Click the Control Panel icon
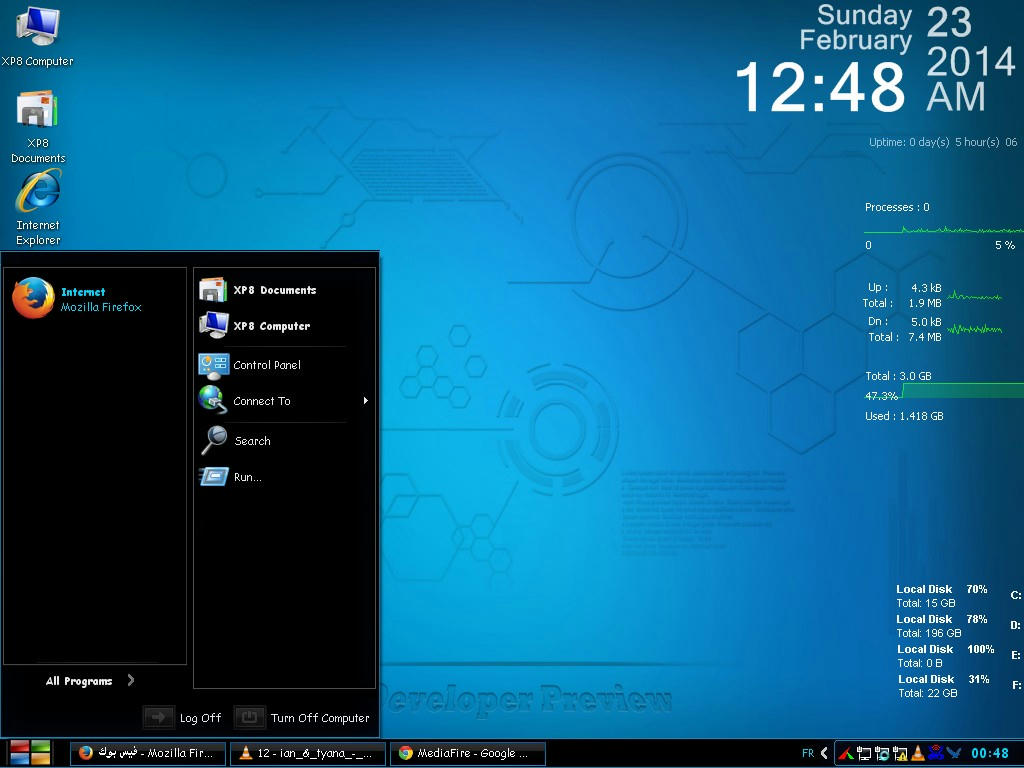 click(213, 365)
